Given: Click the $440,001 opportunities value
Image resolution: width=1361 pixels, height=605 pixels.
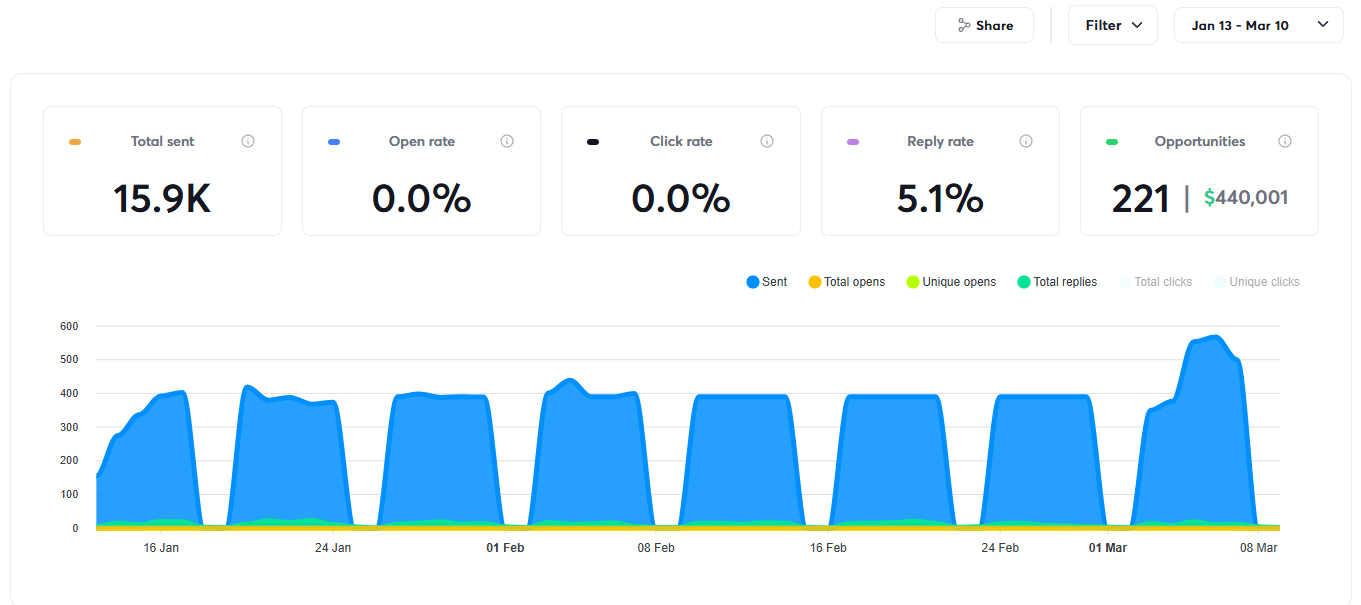Looking at the screenshot, I should click(1246, 198).
